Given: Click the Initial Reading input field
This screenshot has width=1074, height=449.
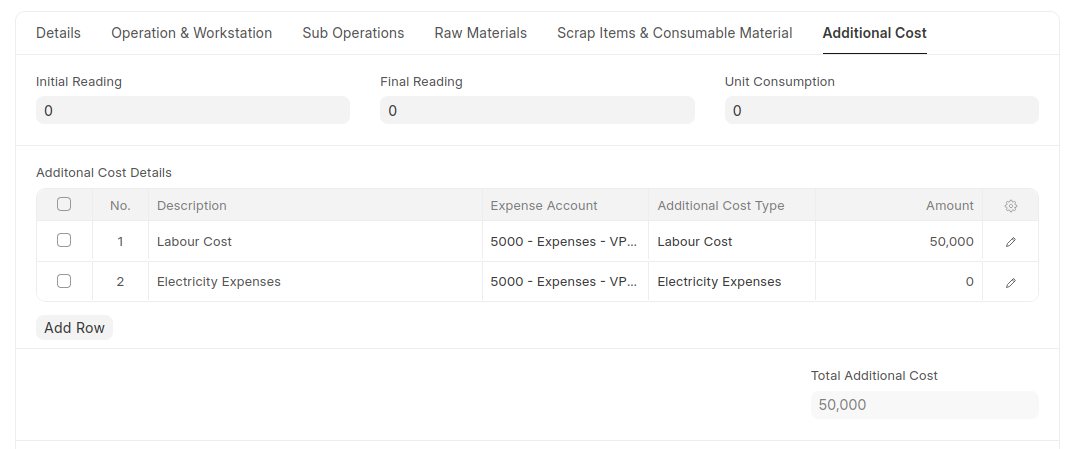Looking at the screenshot, I should [x=192, y=111].
